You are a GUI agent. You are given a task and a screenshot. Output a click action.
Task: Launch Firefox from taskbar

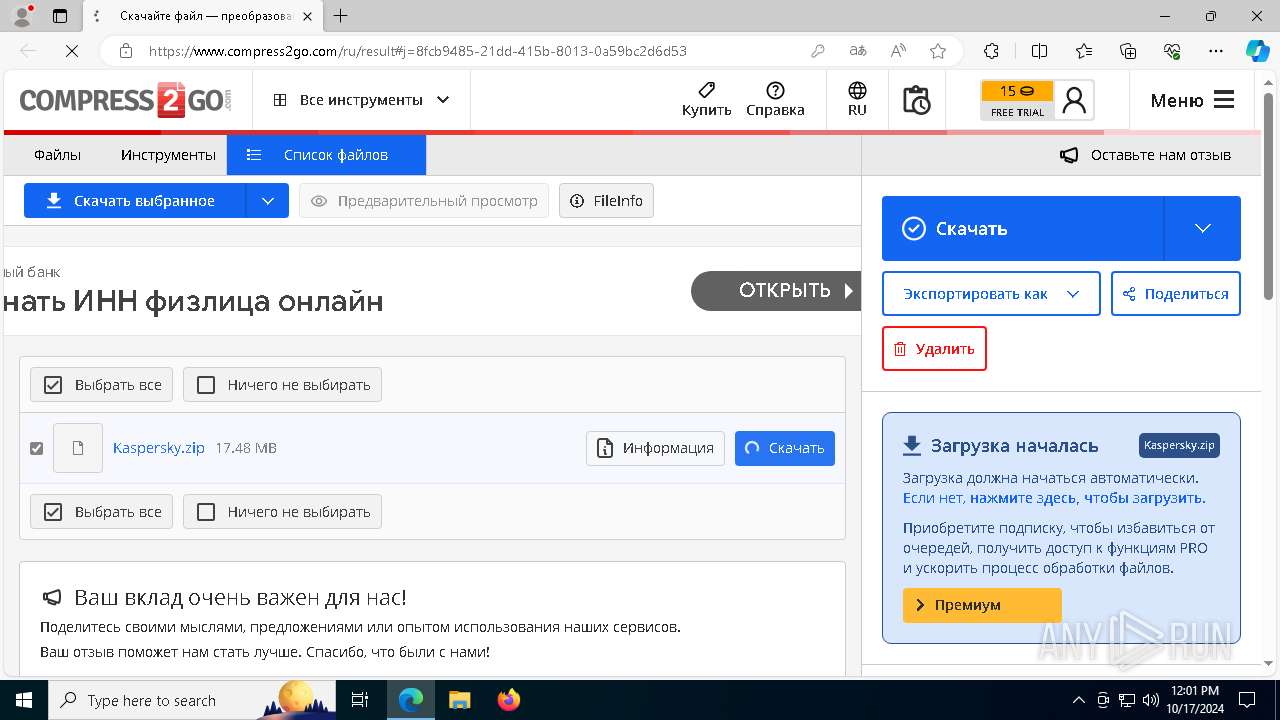[509, 700]
